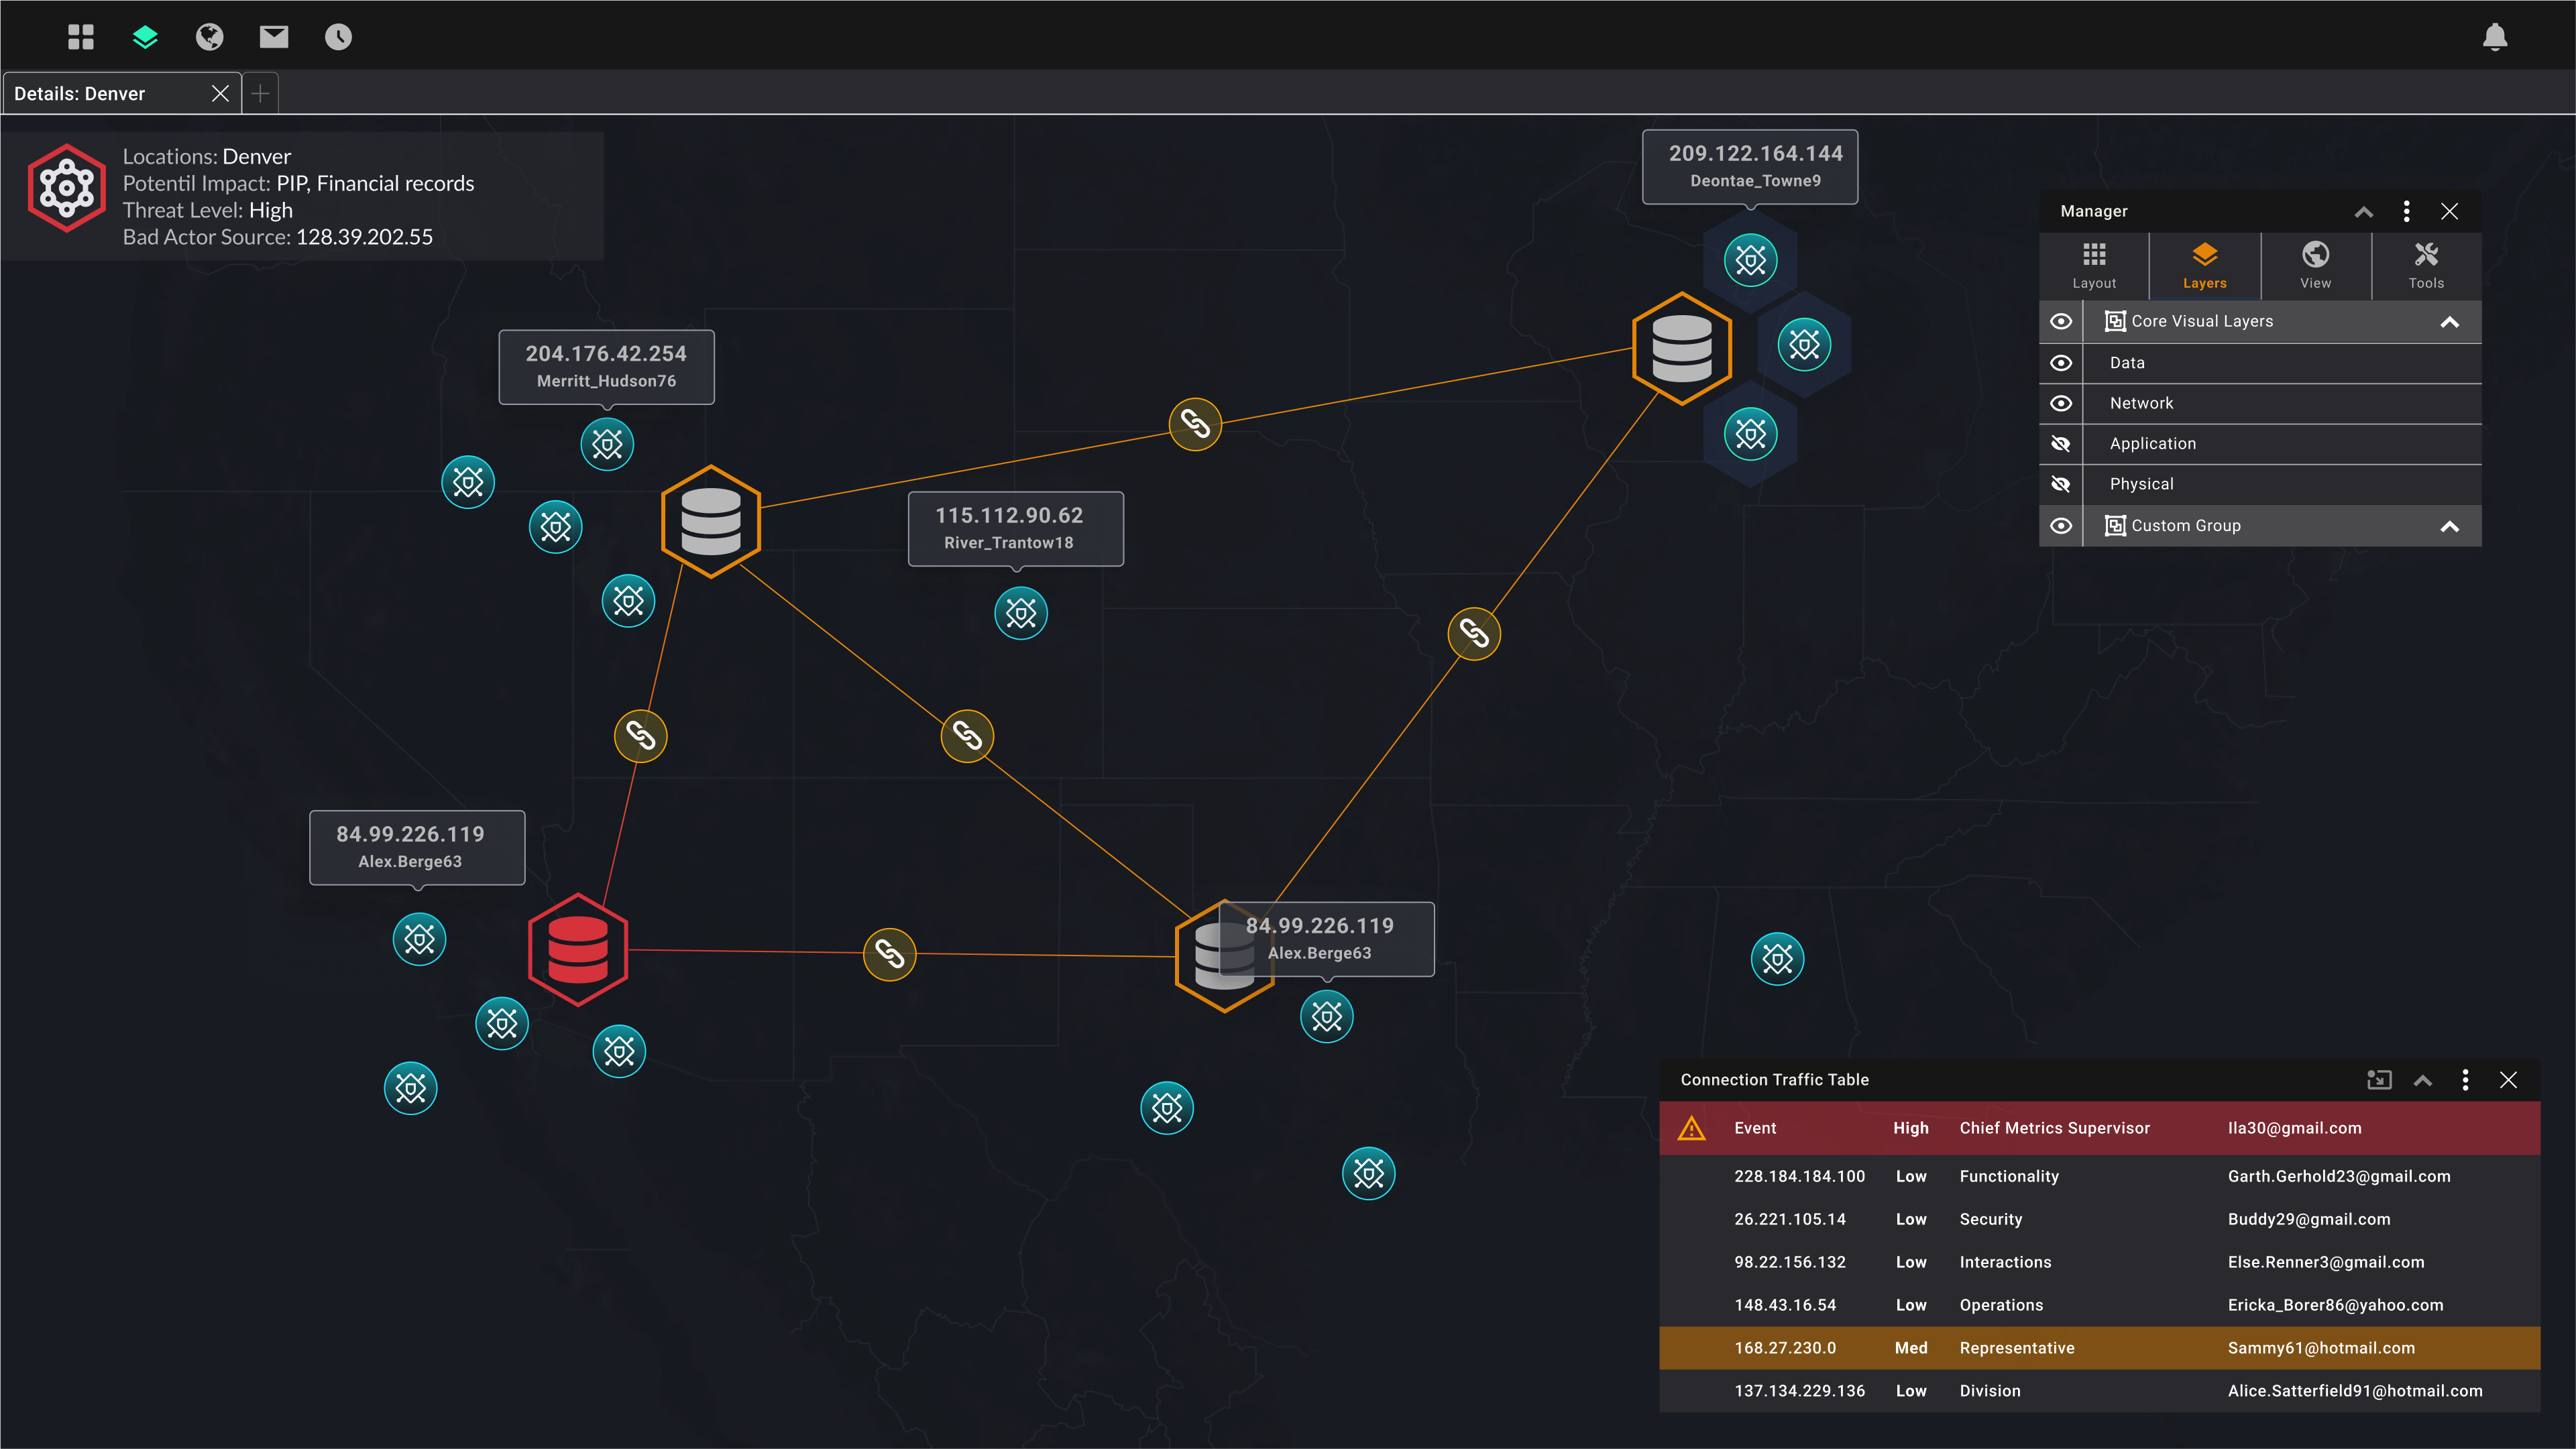Screen dimensions: 2576x1449
Task: Show the hidden Physical layer
Action: [2061, 484]
